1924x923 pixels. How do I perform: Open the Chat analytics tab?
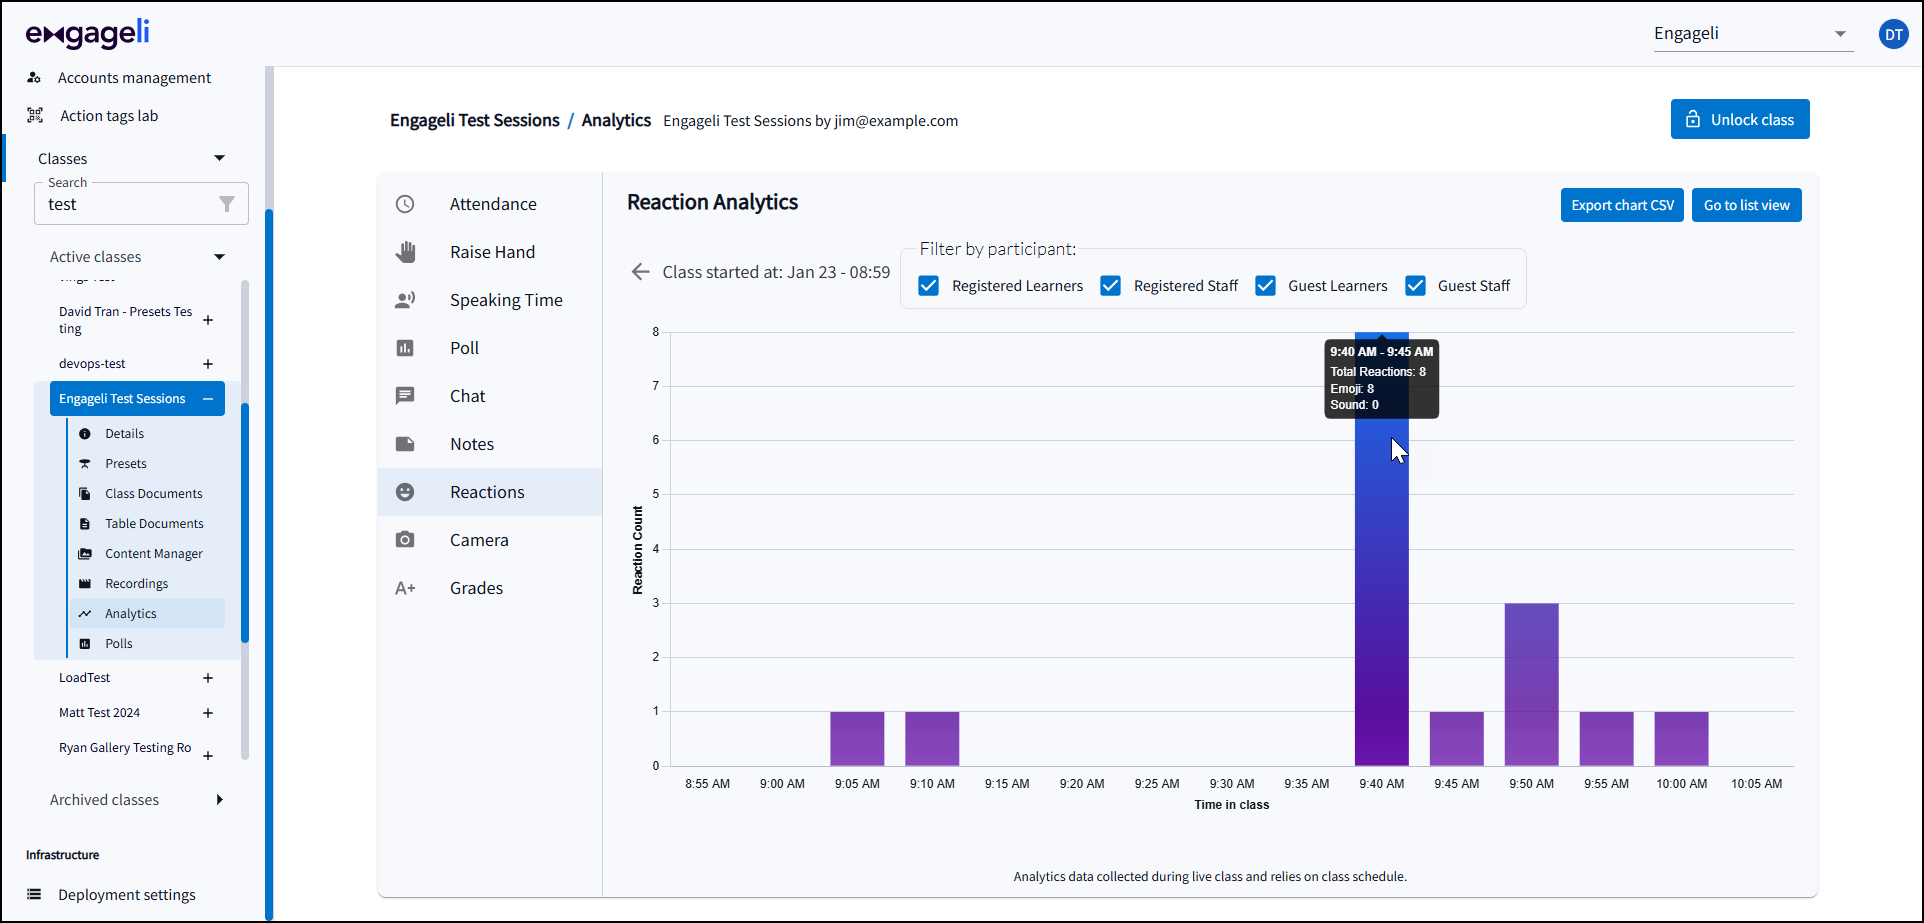point(490,396)
